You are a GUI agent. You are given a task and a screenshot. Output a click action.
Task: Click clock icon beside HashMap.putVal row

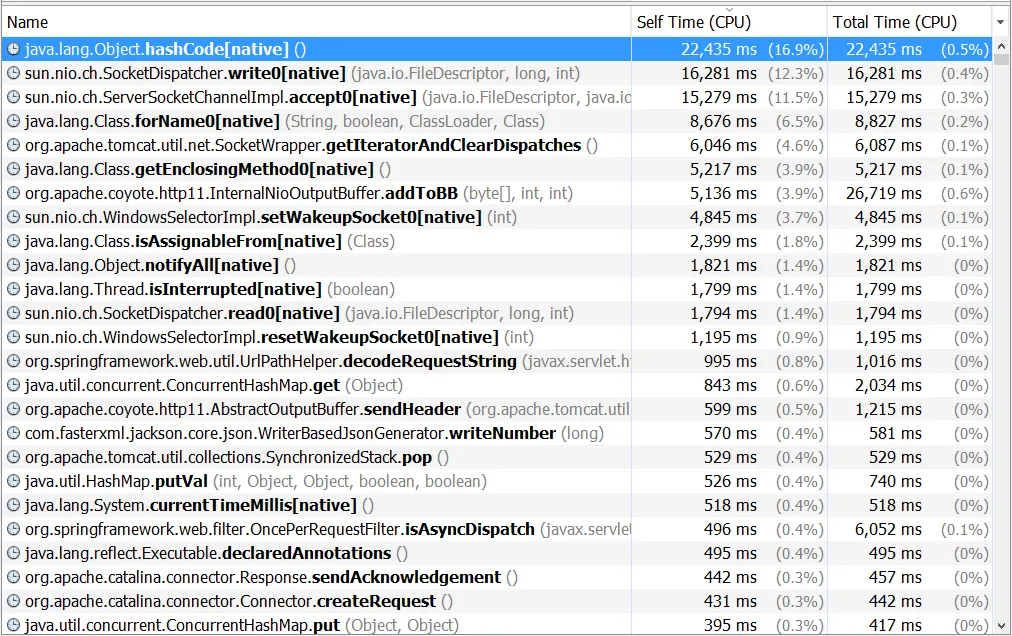click(13, 482)
